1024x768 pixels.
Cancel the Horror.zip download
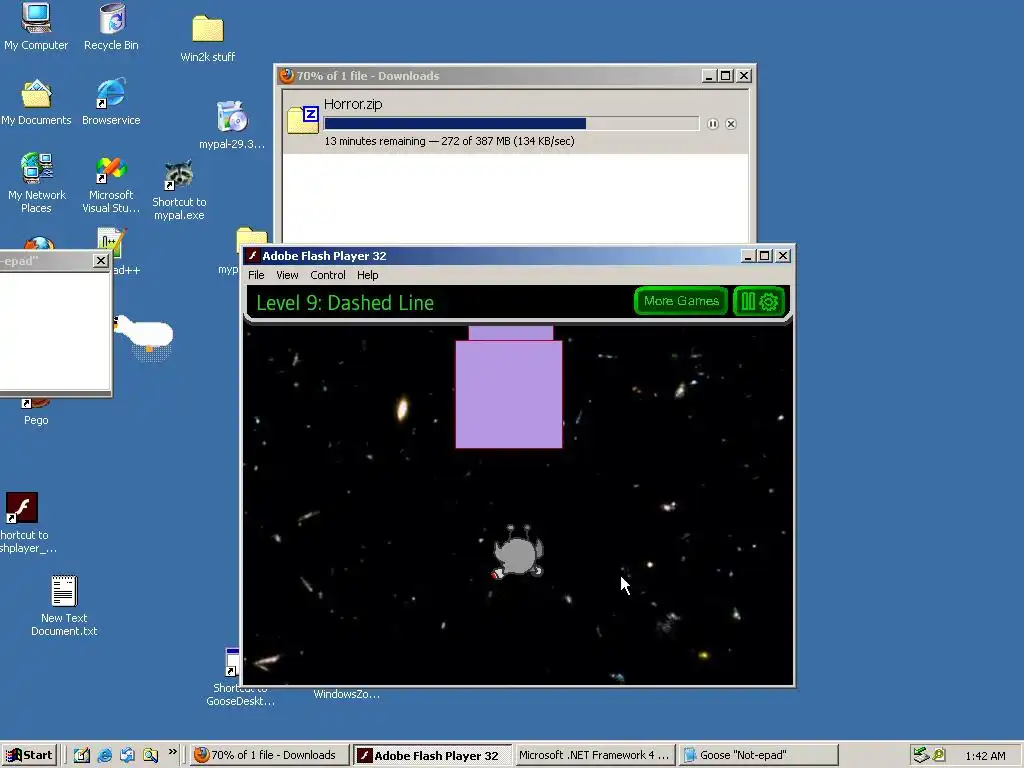pos(731,124)
